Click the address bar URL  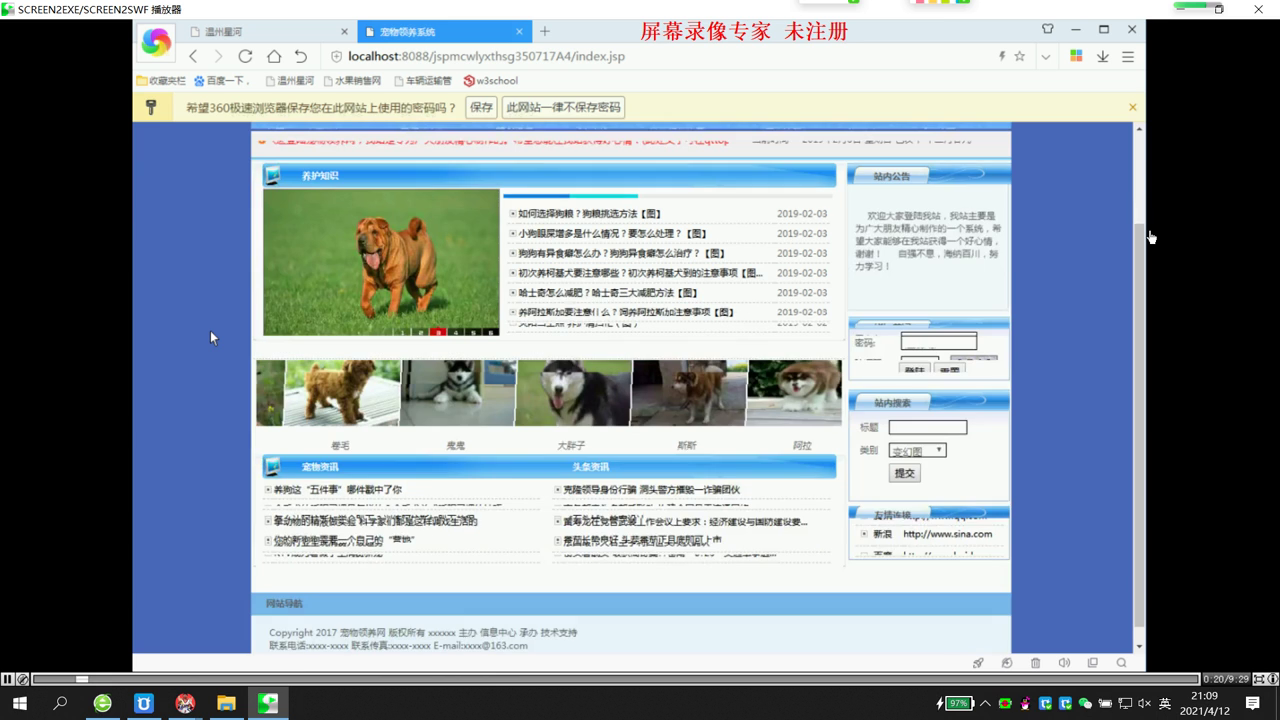click(x=486, y=57)
